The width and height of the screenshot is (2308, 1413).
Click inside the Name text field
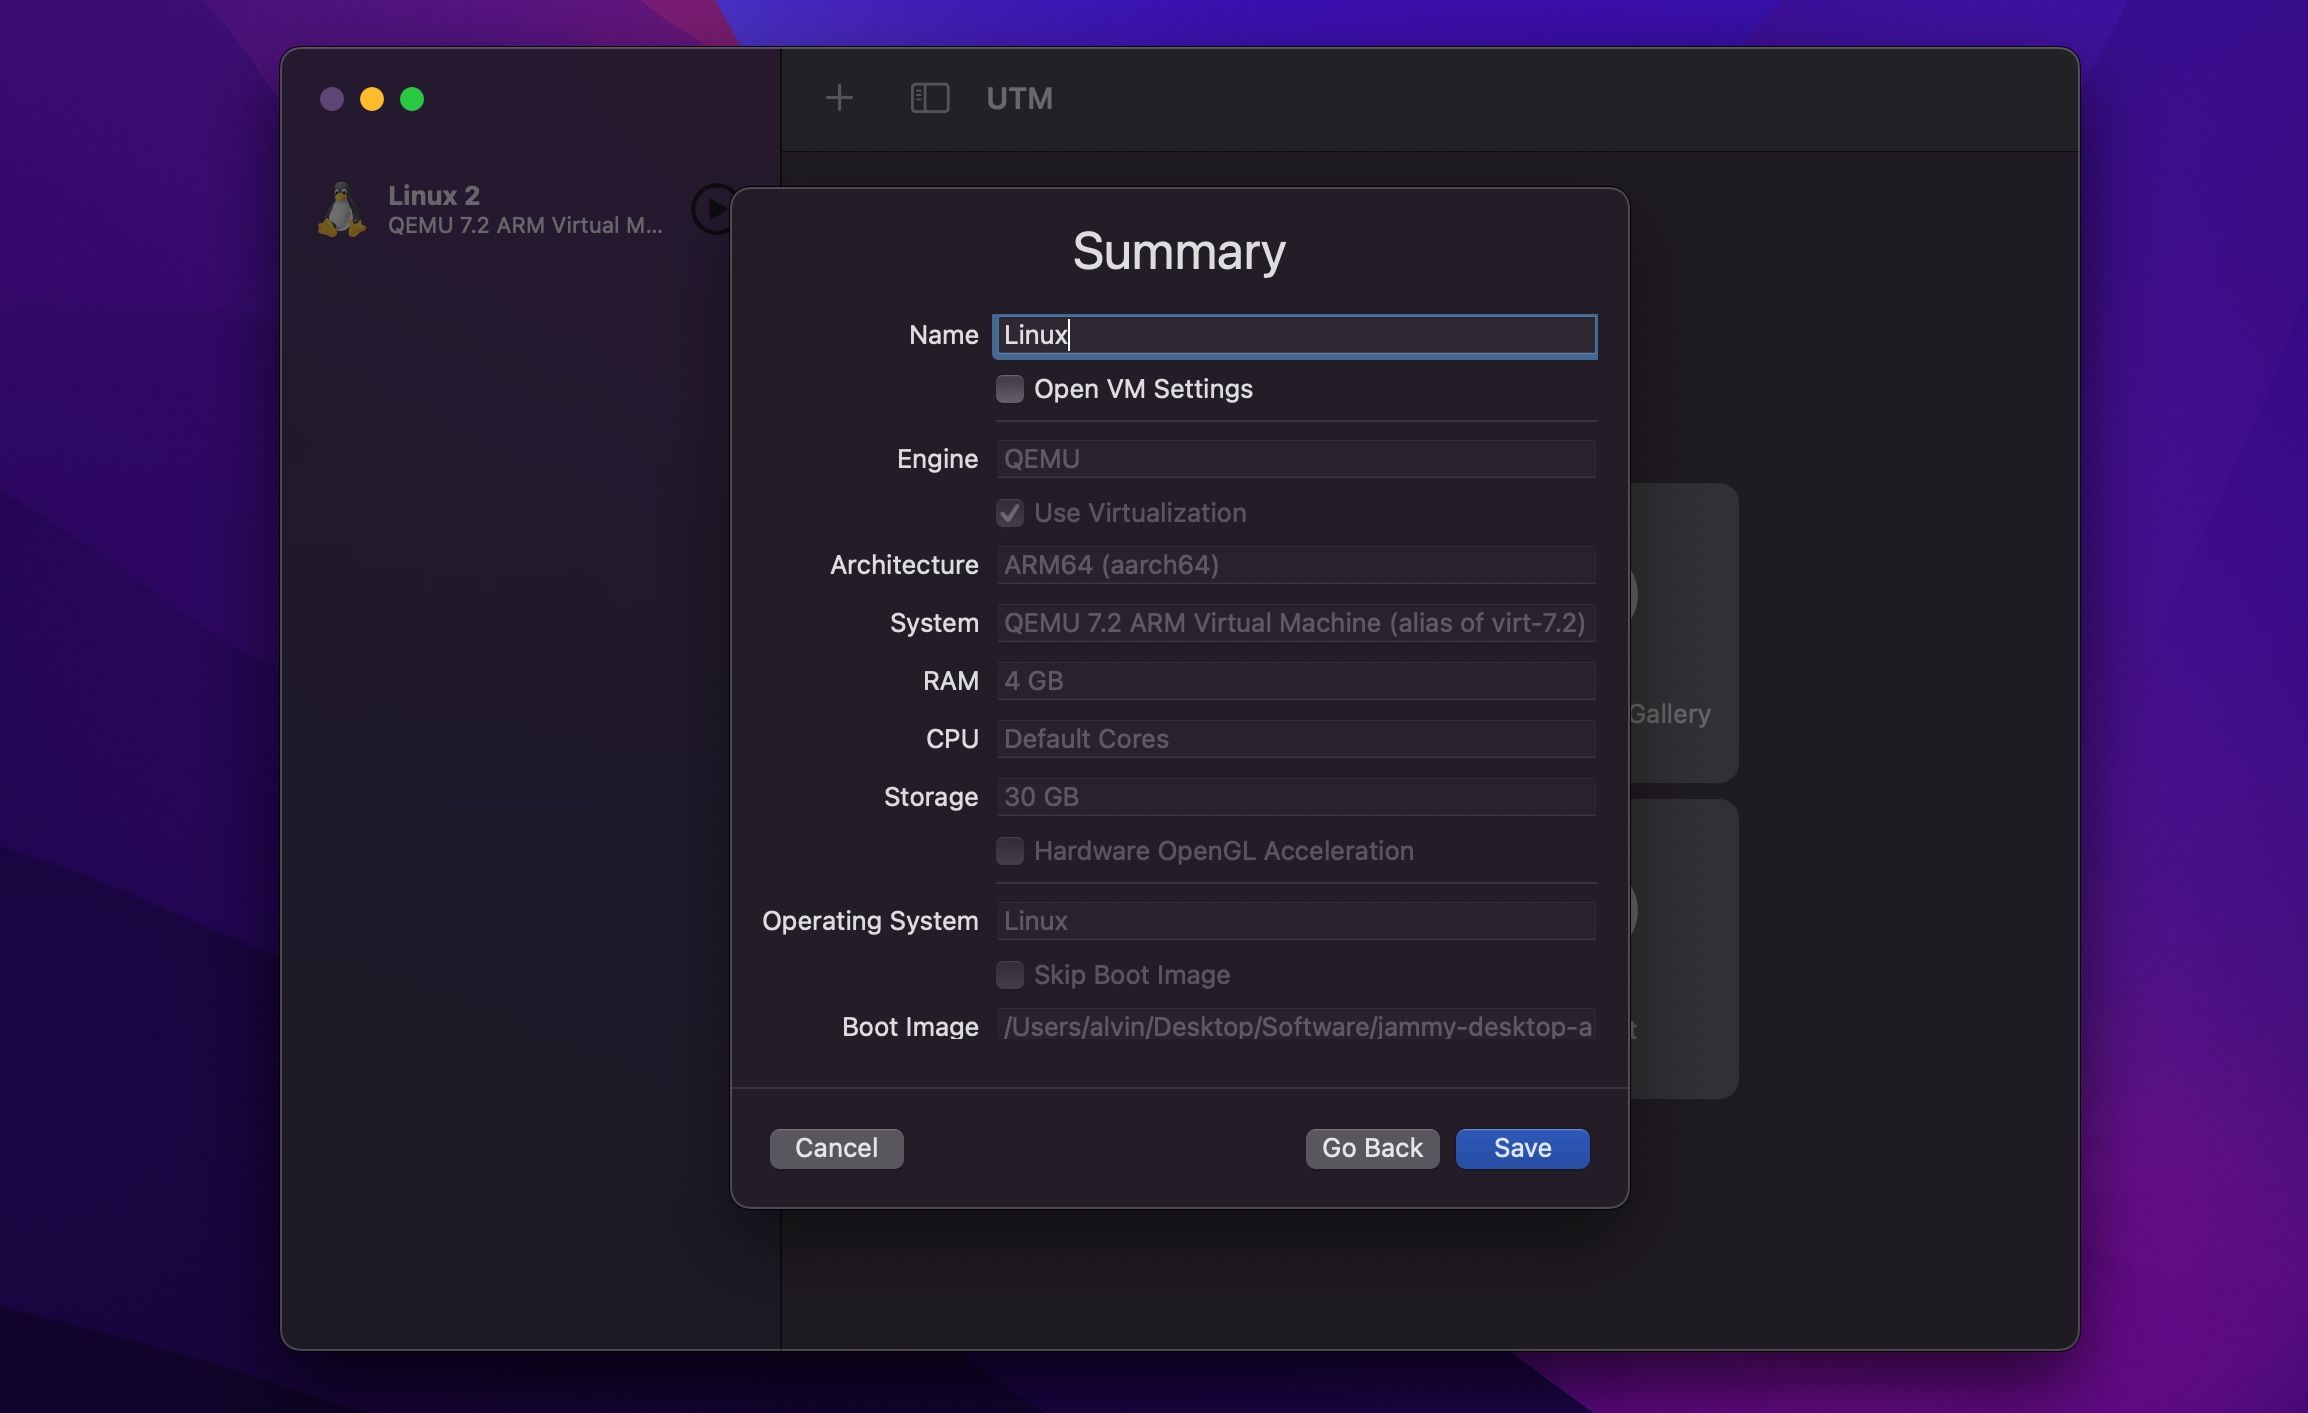point(1294,336)
